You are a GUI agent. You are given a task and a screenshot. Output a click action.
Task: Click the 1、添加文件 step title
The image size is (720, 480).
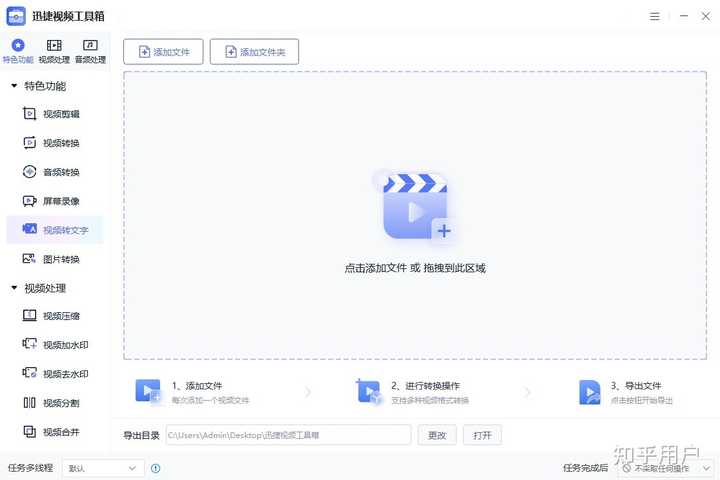(197, 386)
